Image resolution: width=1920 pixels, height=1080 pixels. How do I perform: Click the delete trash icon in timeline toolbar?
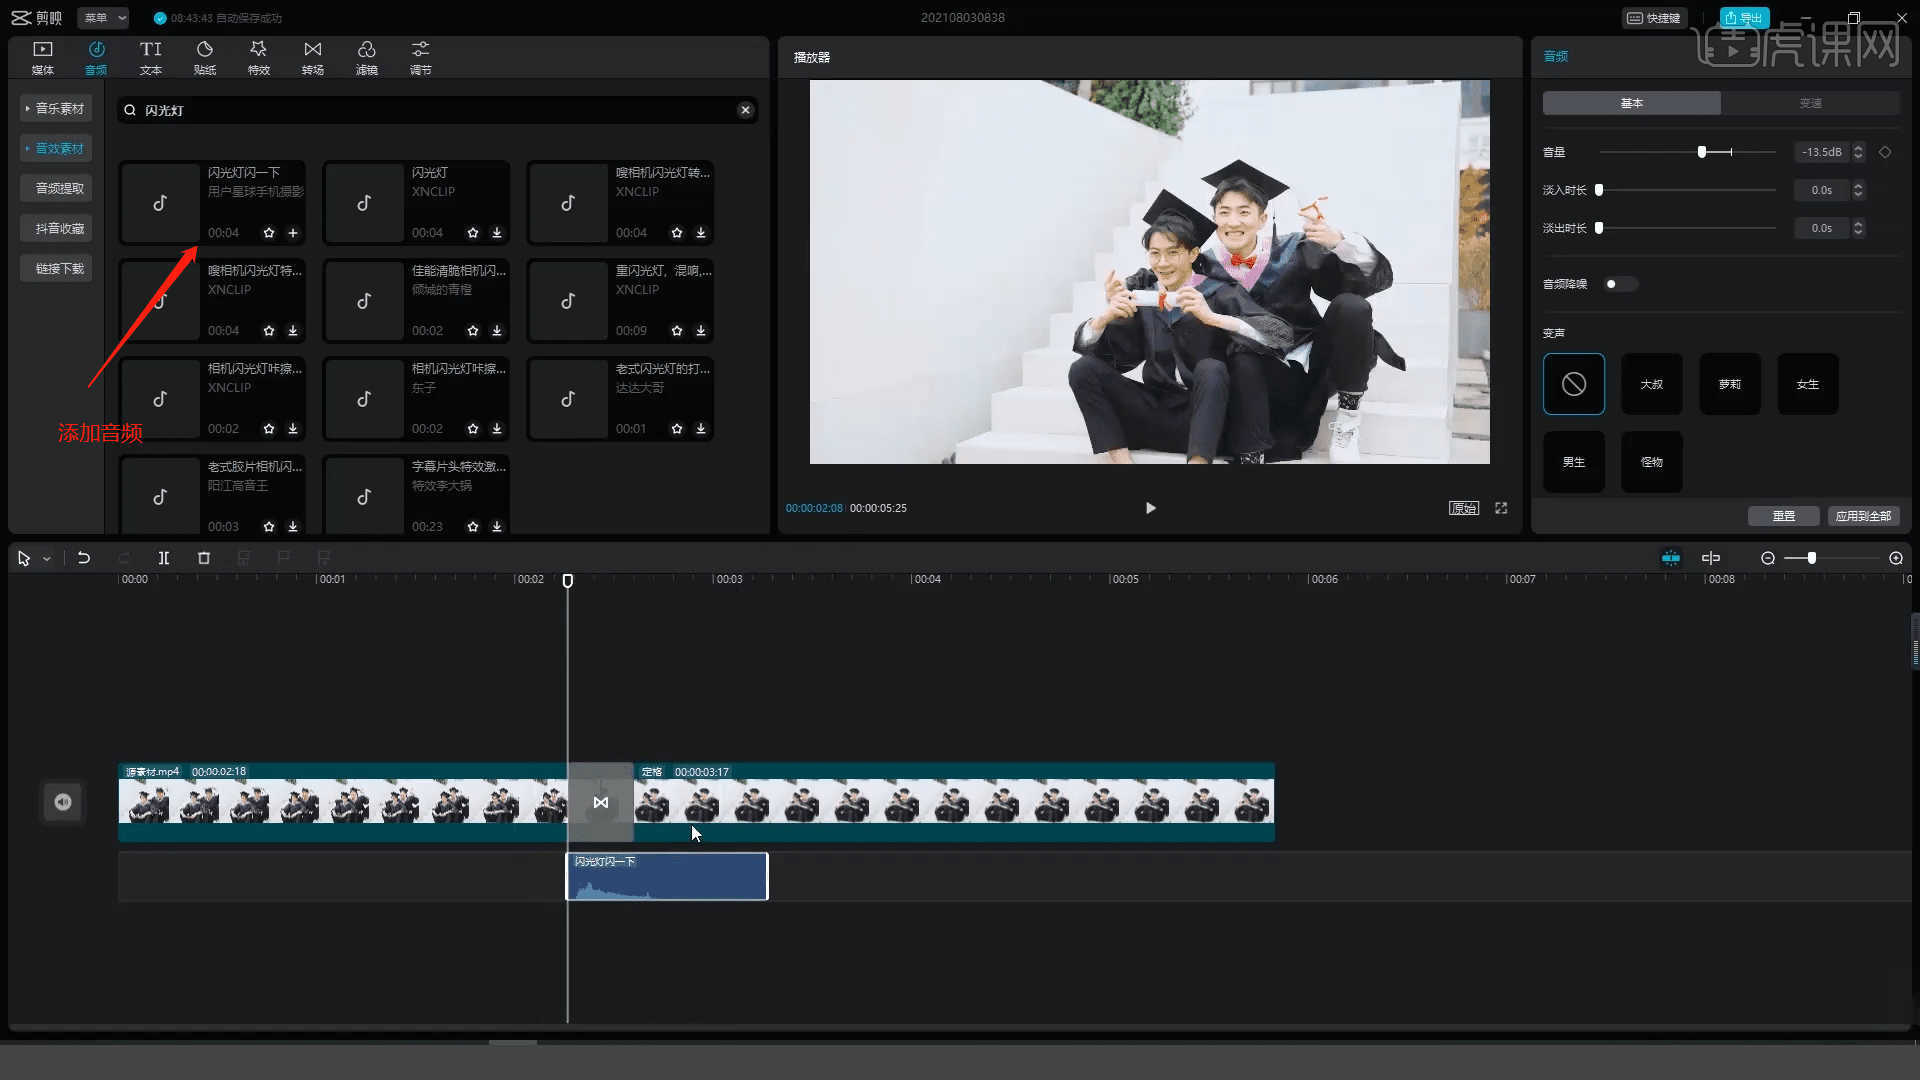tap(204, 558)
